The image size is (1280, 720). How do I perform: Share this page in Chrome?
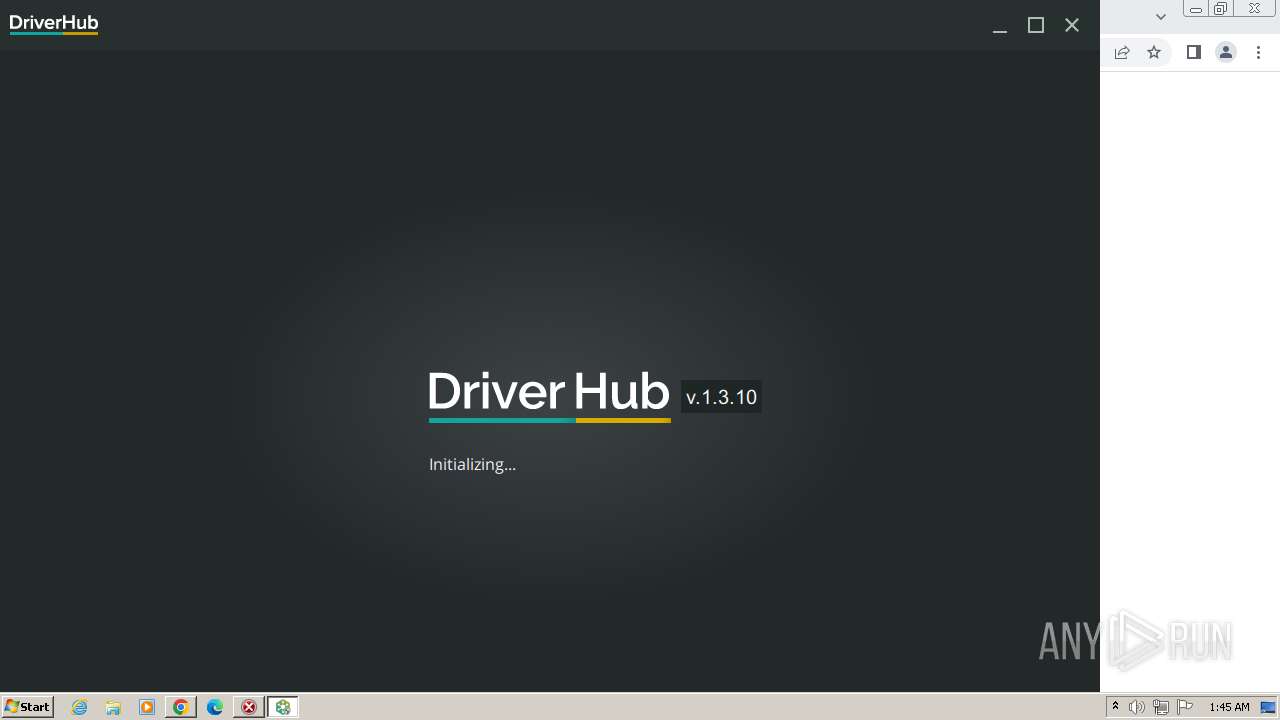pyautogui.click(x=1122, y=52)
